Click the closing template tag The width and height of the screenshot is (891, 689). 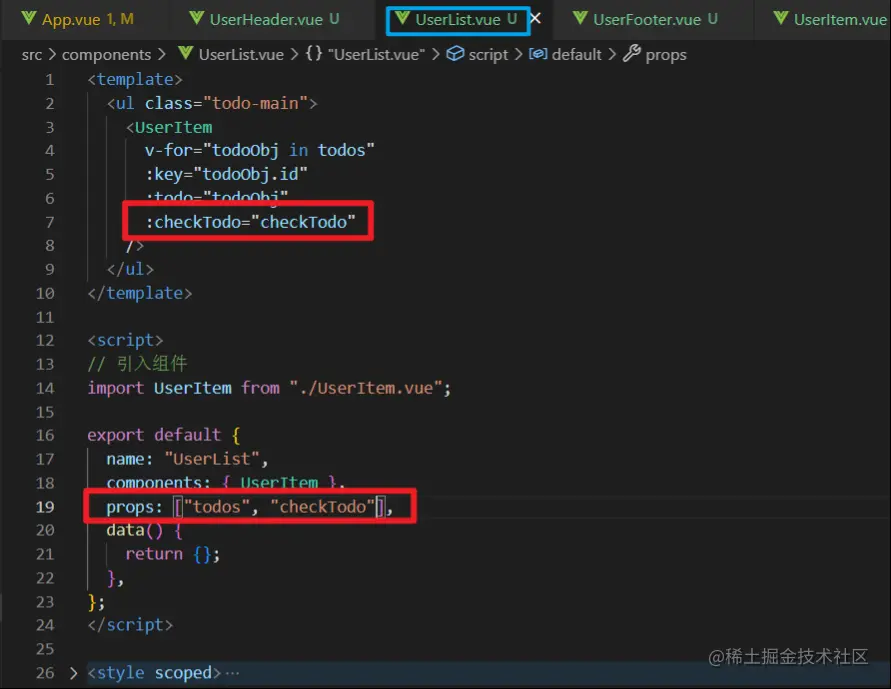(x=140, y=293)
